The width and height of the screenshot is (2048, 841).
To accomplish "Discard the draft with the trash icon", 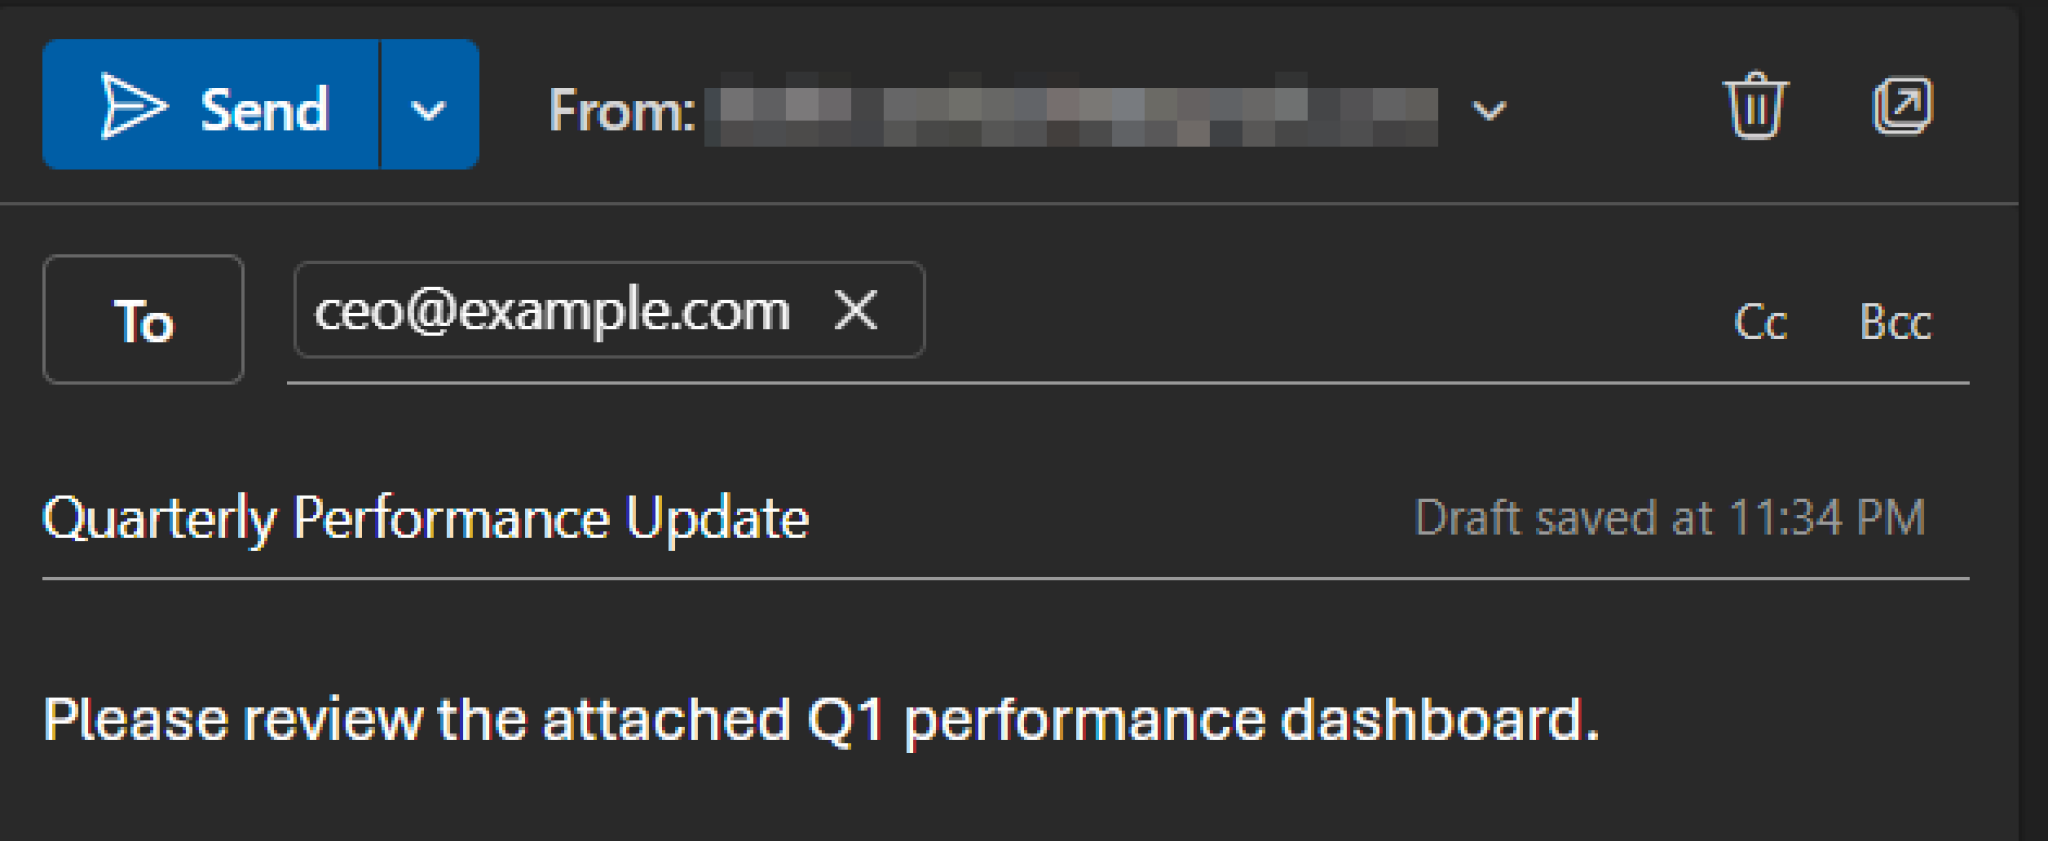I will (1755, 106).
